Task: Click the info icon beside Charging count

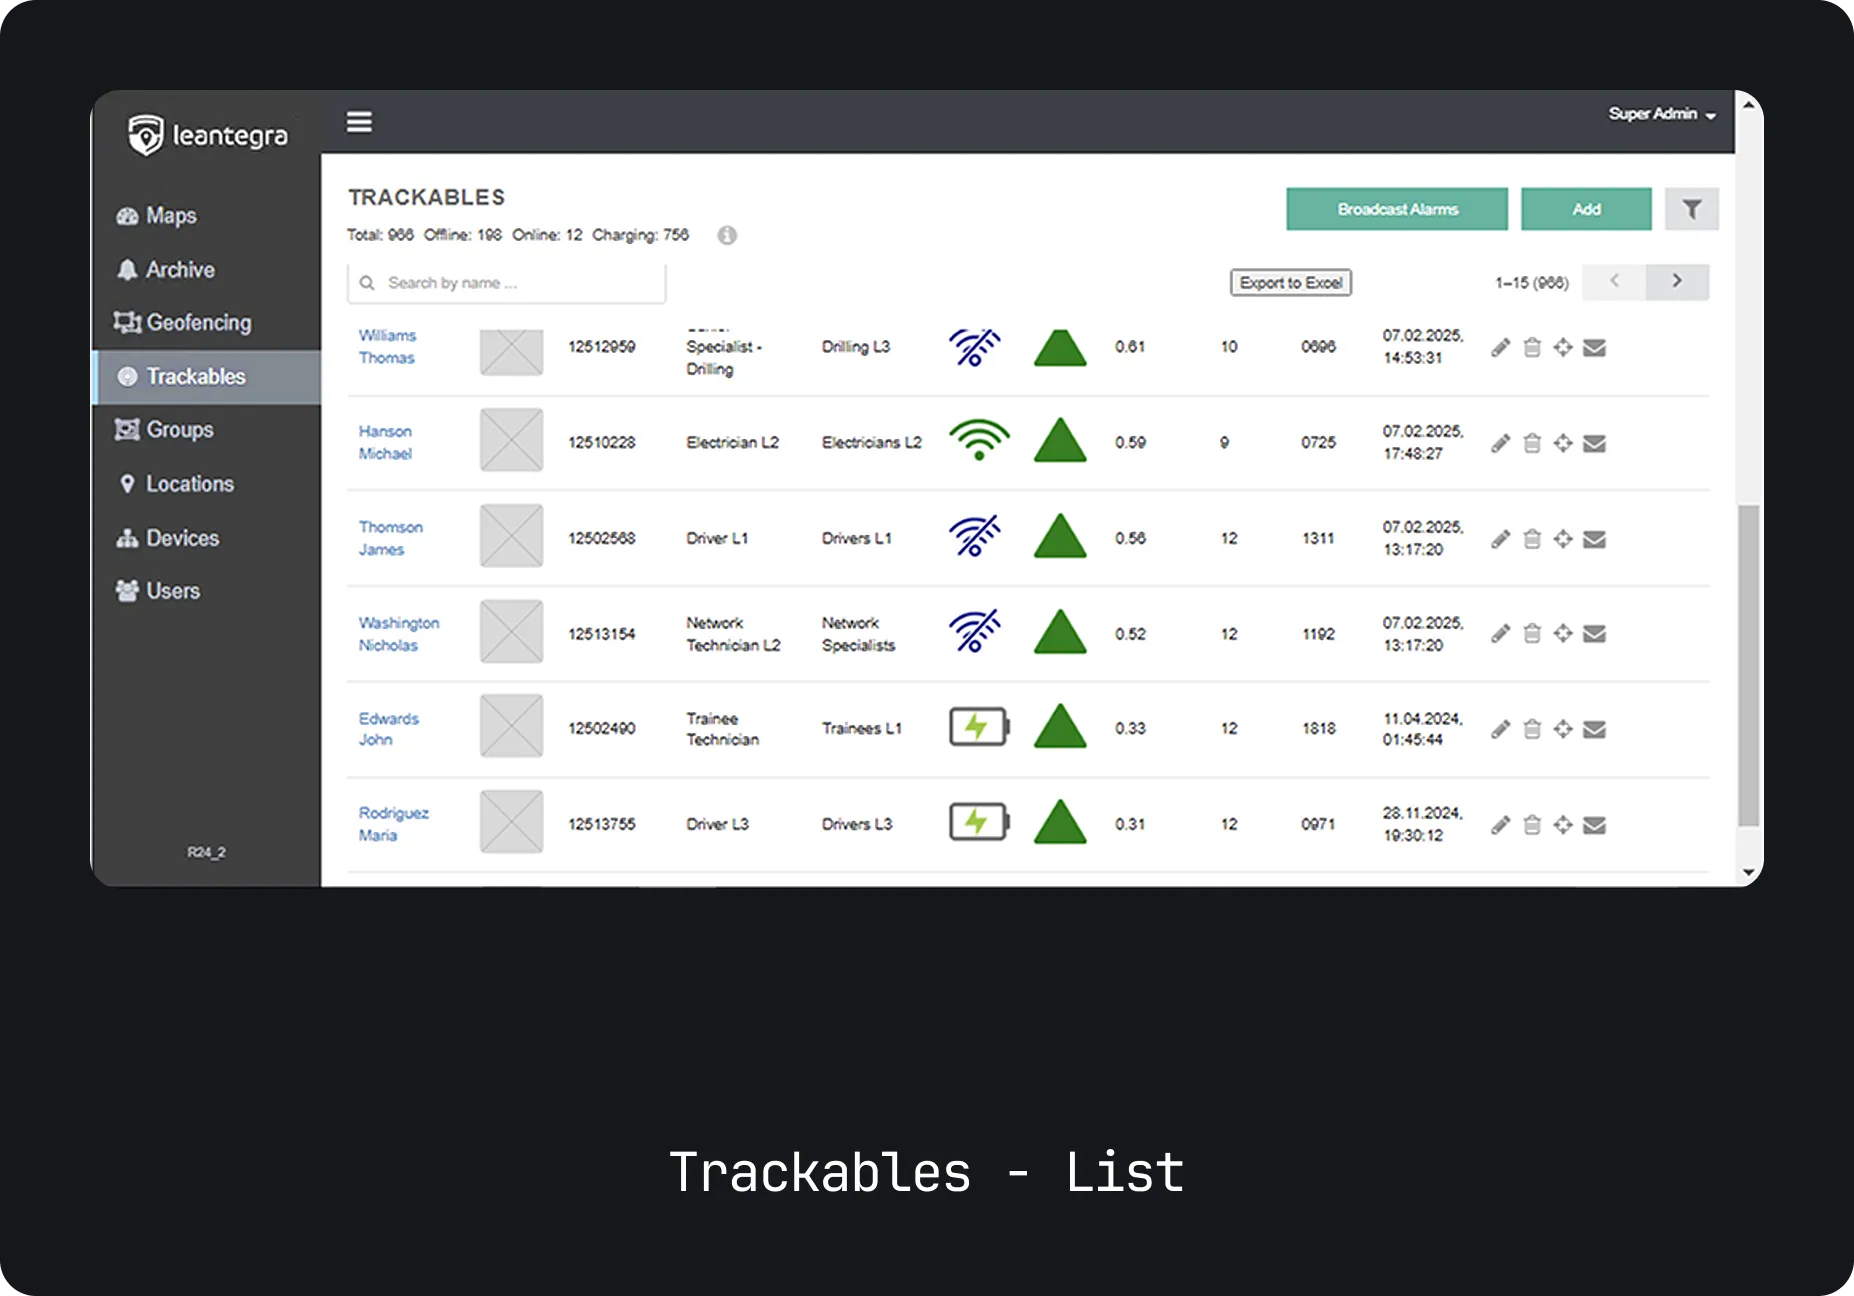Action: (x=727, y=235)
